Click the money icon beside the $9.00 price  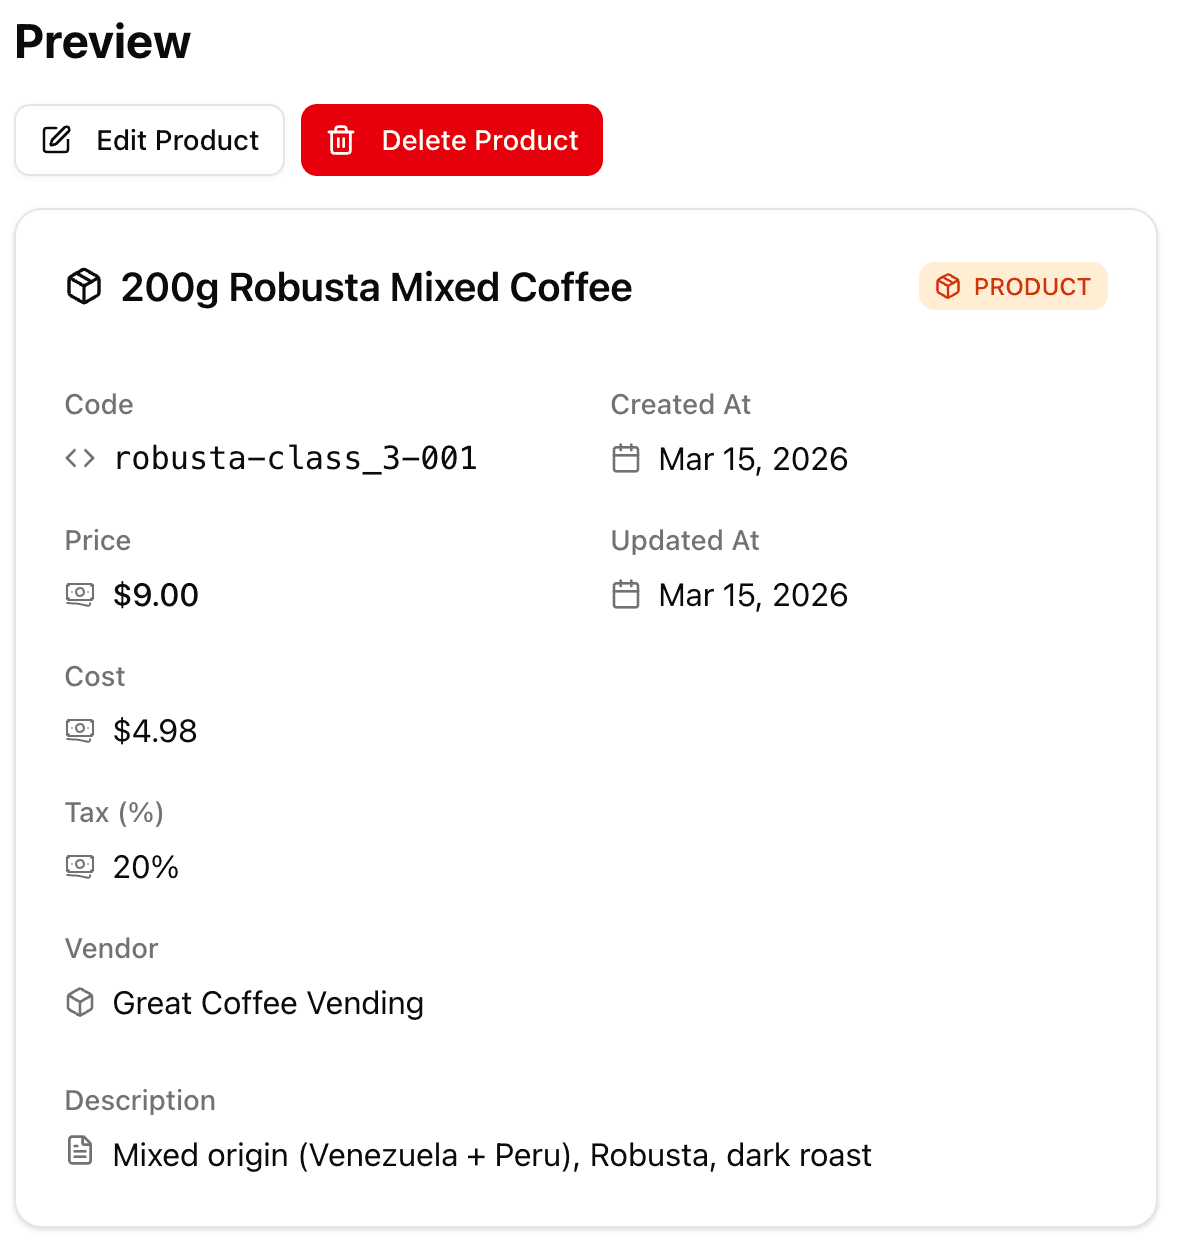click(80, 594)
